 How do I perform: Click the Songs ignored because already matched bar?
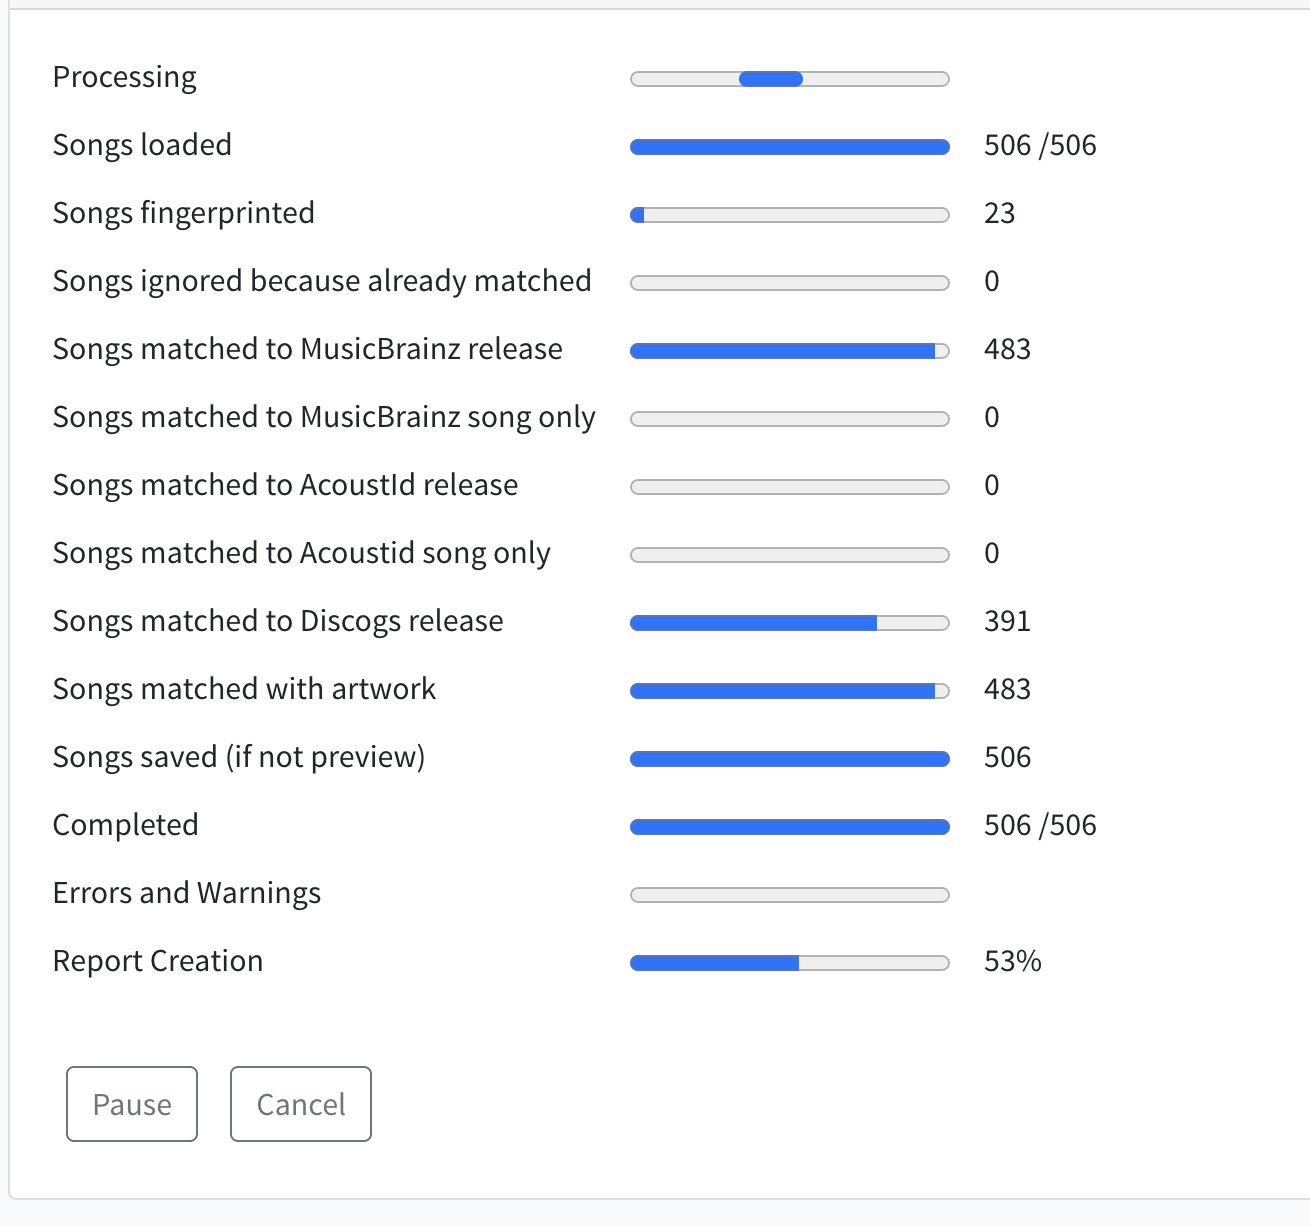[x=790, y=283]
